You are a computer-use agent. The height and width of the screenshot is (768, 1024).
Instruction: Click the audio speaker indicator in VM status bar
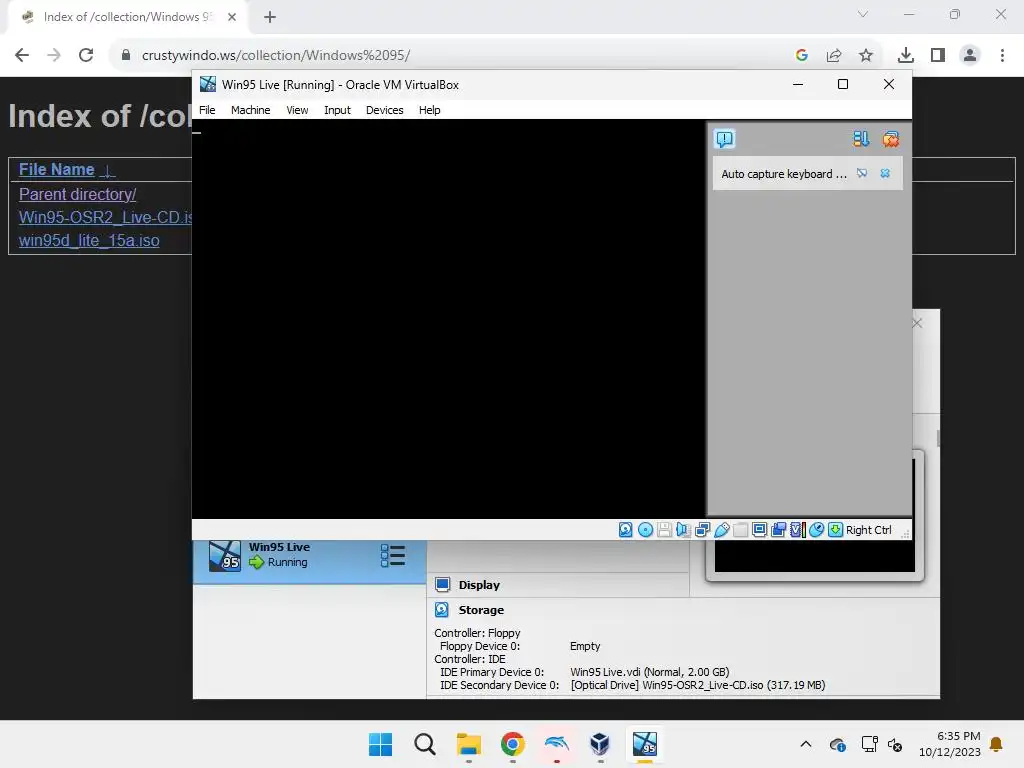[x=683, y=530]
